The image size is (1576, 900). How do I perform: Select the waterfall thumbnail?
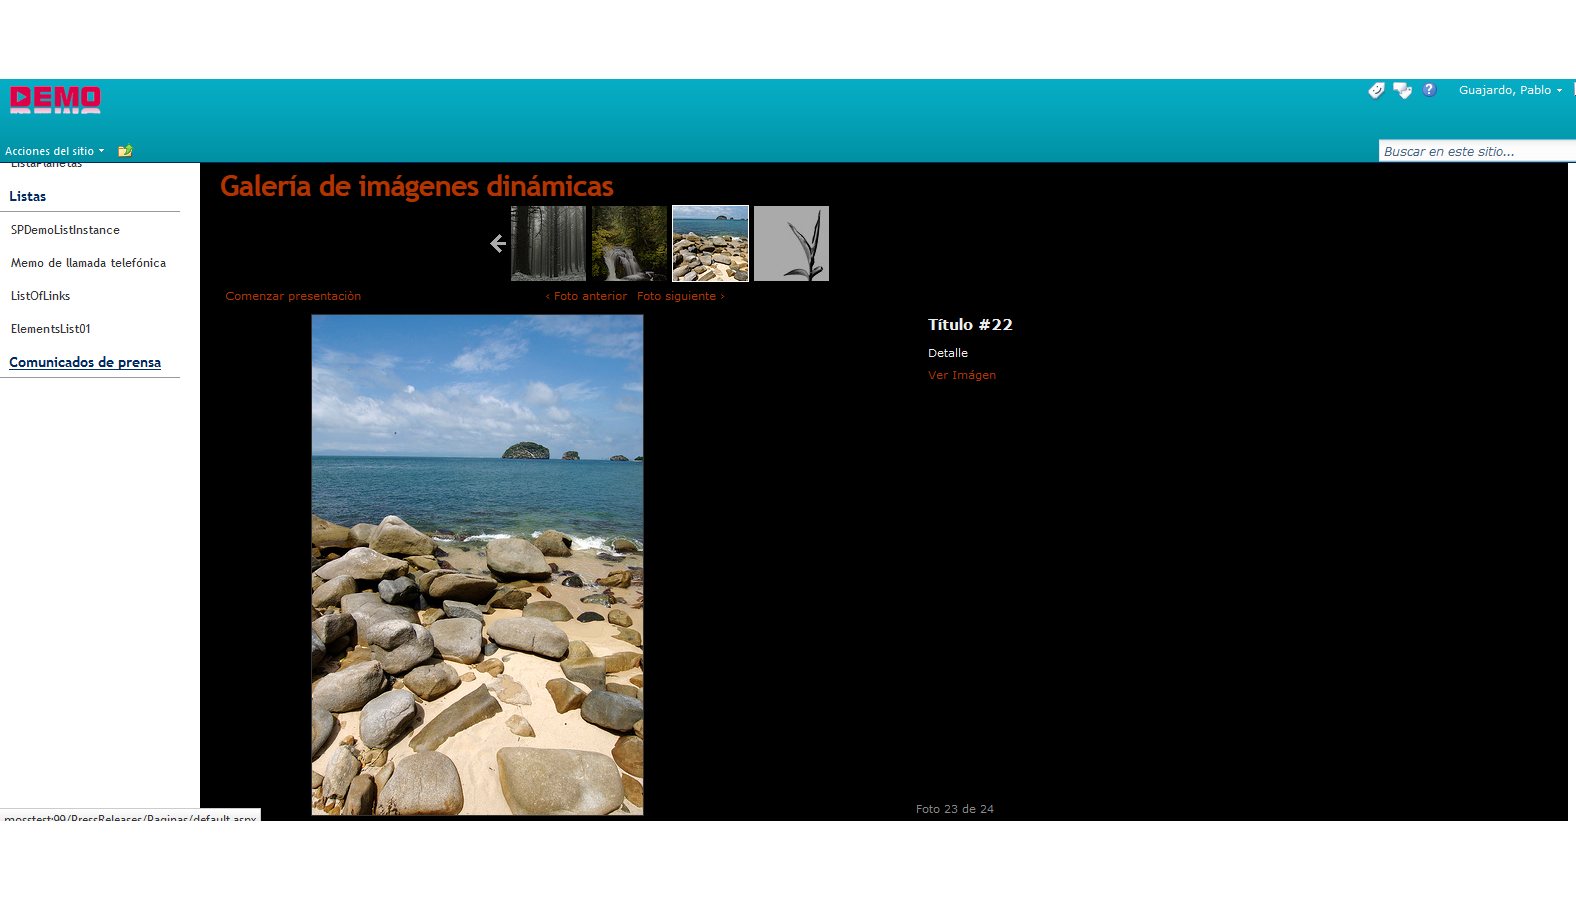tap(629, 243)
